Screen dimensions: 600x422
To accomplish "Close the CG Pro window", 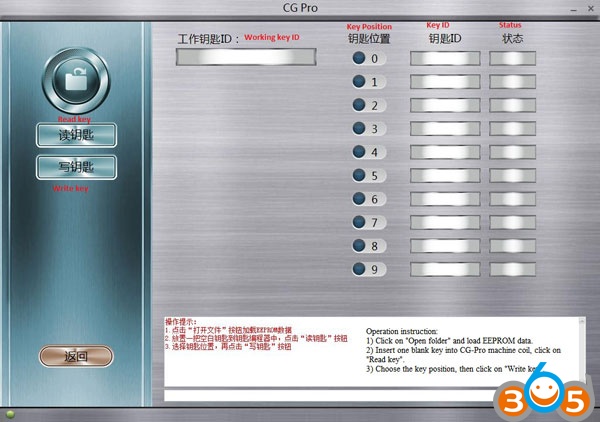I will click(591, 8).
